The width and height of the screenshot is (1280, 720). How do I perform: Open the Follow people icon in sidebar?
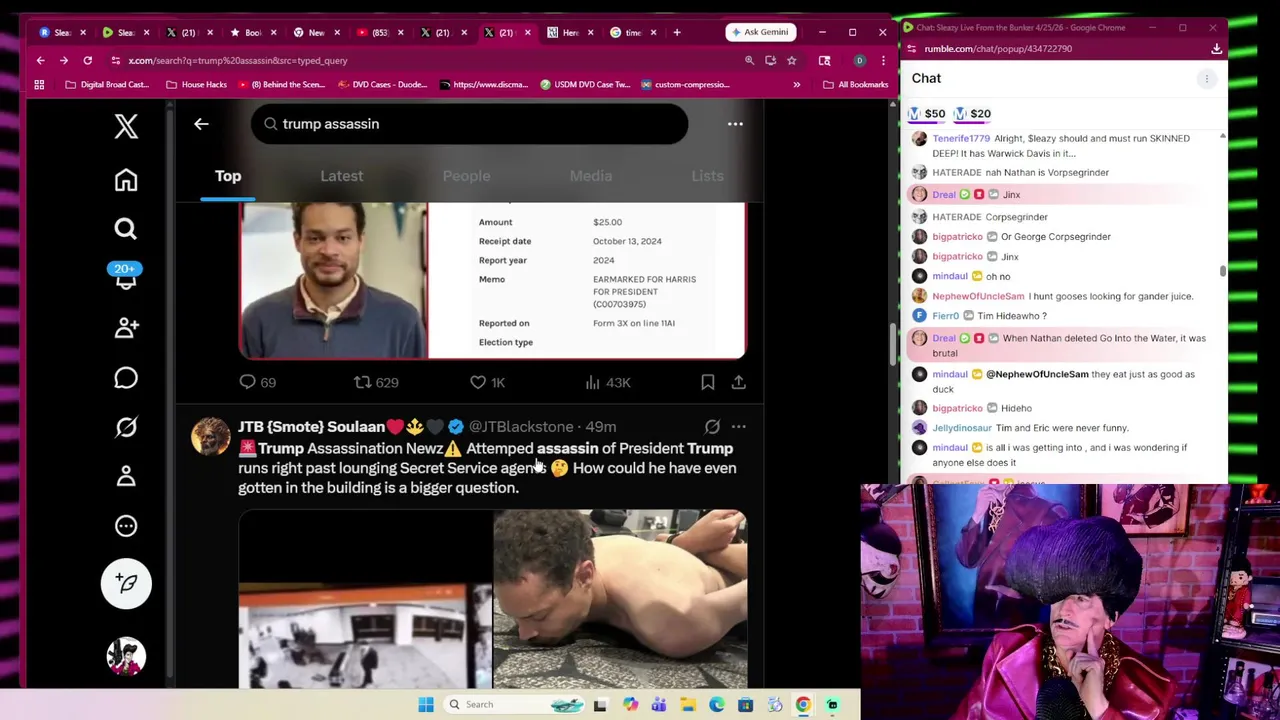(126, 328)
